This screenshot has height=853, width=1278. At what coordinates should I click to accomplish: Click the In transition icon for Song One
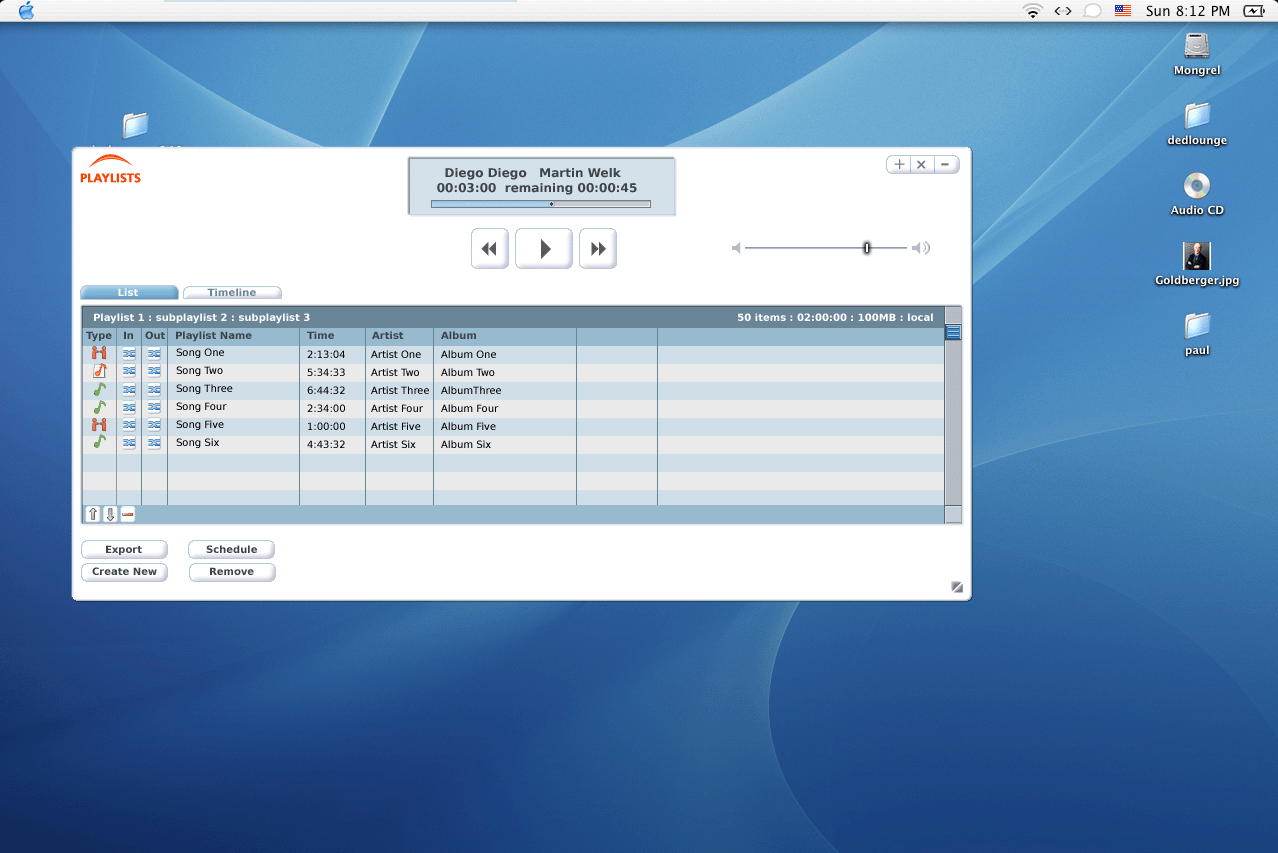129,353
